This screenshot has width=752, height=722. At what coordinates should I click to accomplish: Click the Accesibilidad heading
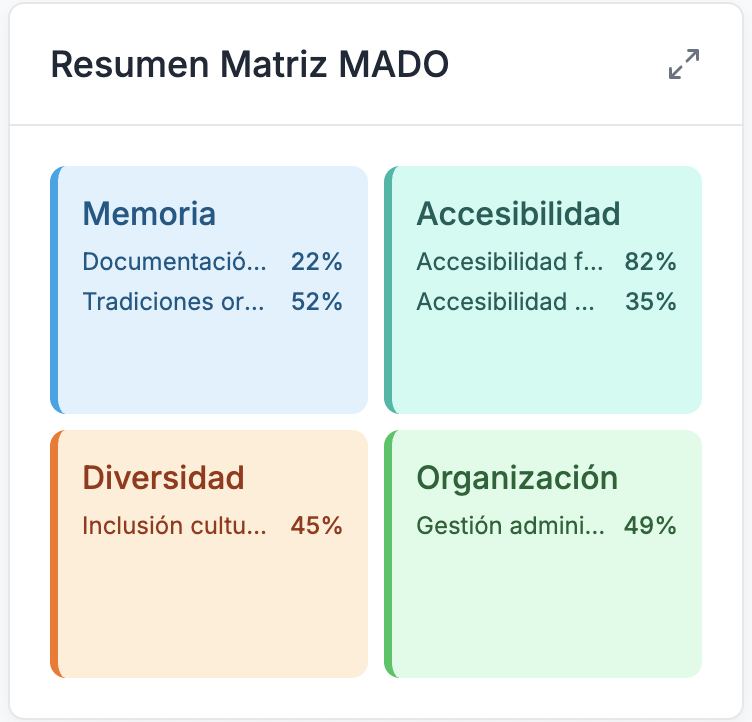tap(518, 214)
